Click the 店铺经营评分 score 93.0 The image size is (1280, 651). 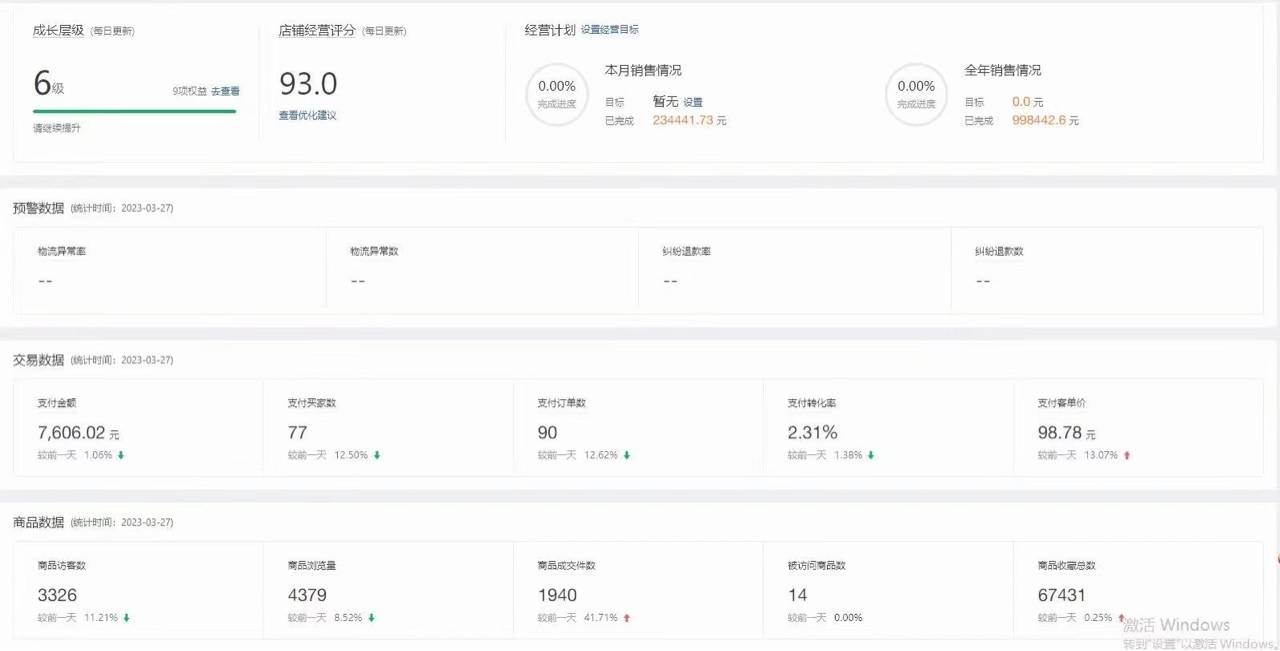[308, 83]
